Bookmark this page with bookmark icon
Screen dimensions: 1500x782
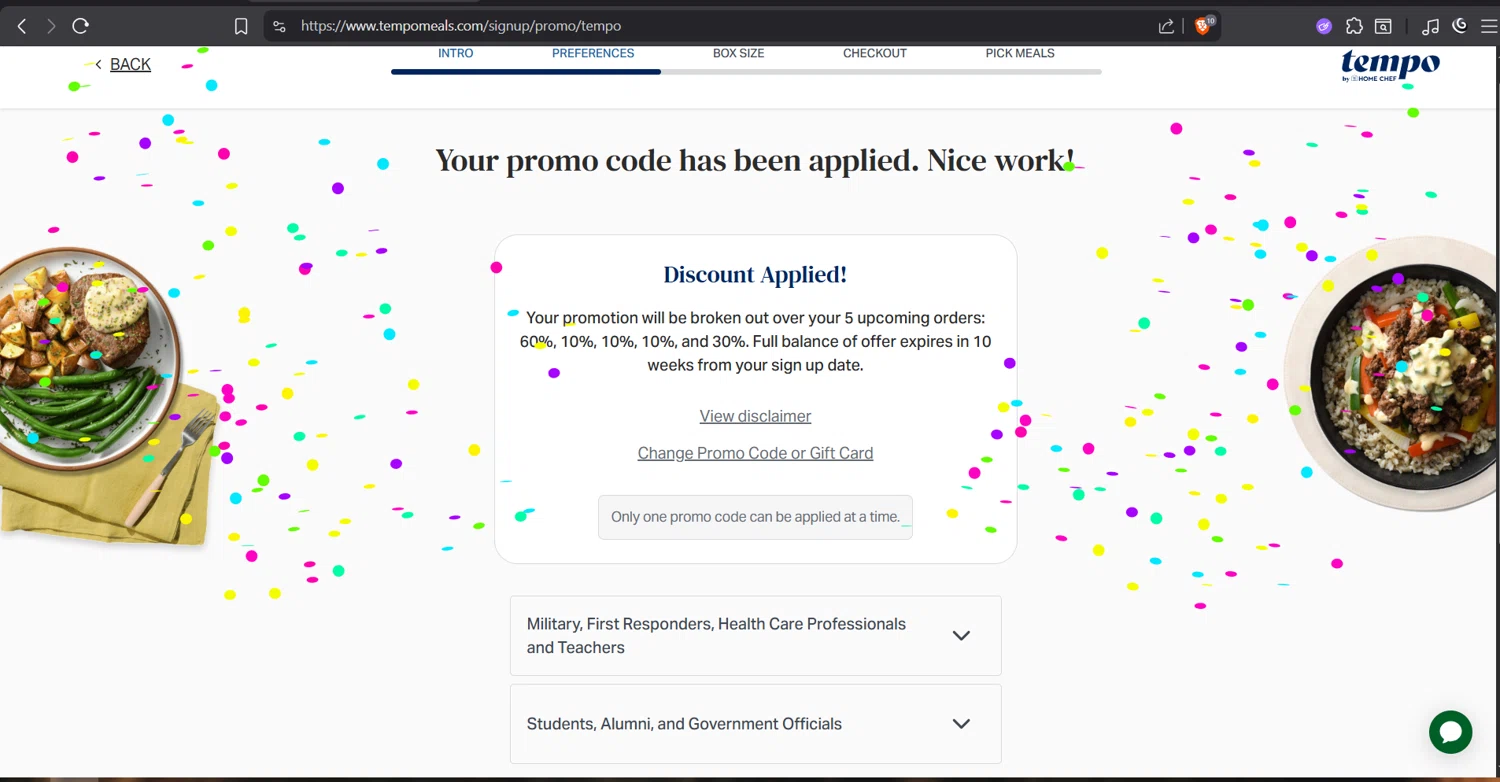point(241,27)
